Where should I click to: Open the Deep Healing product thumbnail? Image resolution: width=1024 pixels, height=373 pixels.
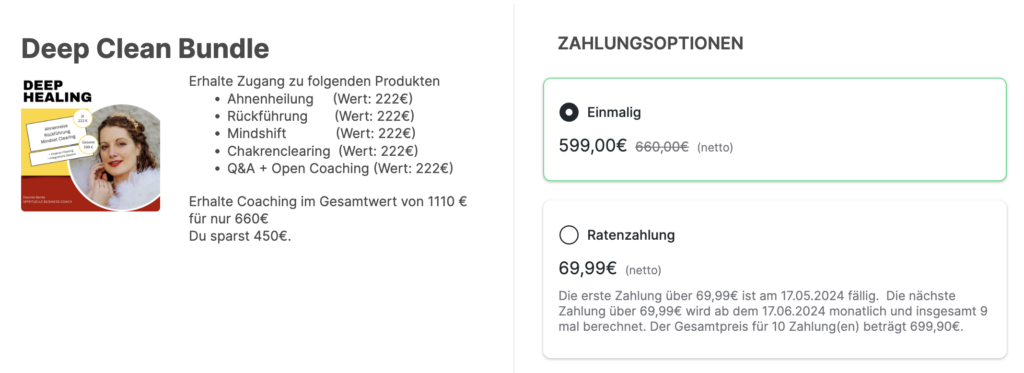click(x=91, y=145)
